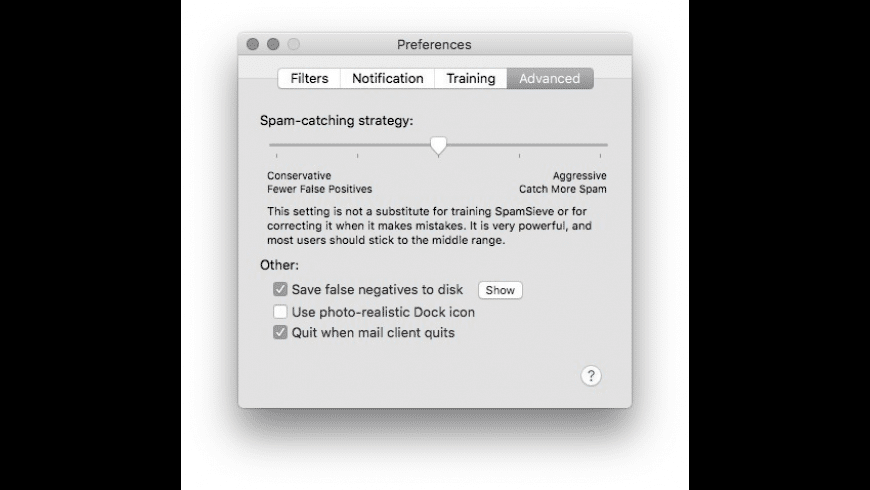Click the spam-catching strategy slider thumb

tap(438, 146)
